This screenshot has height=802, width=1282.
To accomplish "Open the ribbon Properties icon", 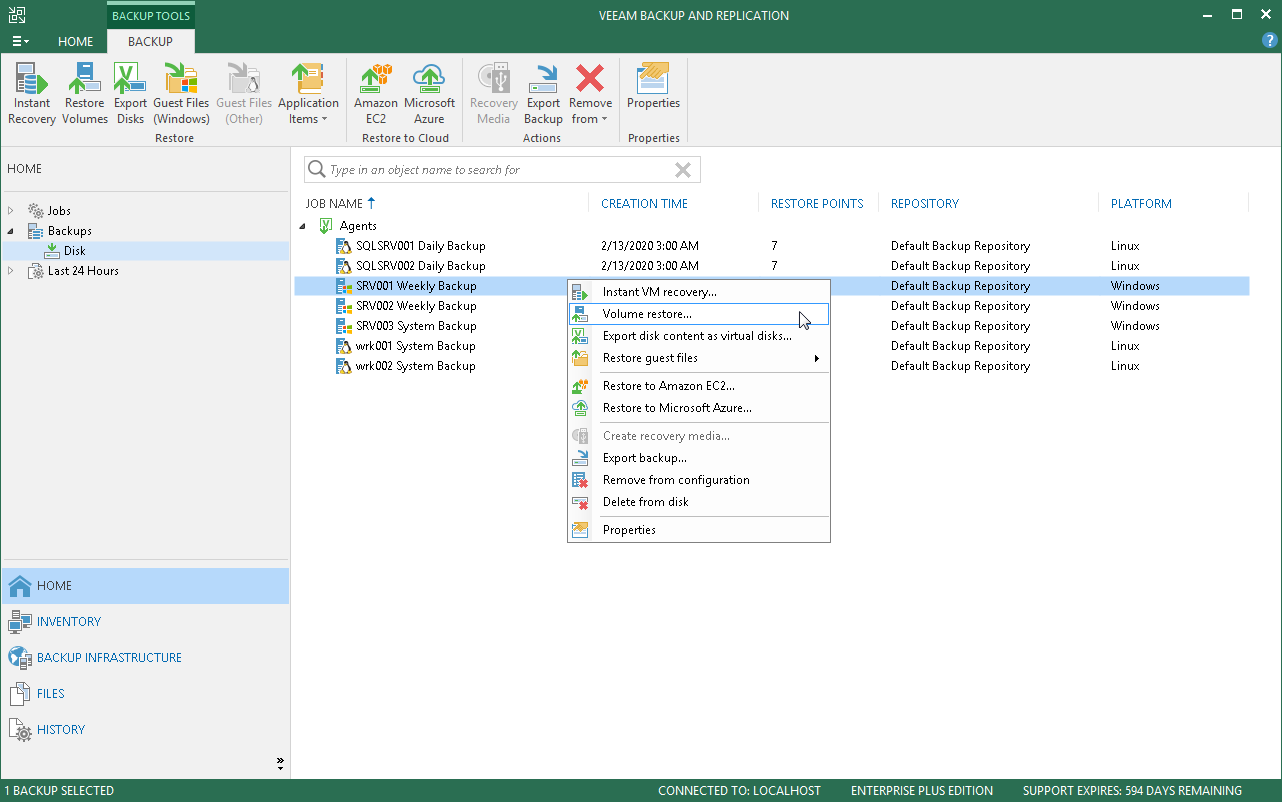I will pos(653,79).
